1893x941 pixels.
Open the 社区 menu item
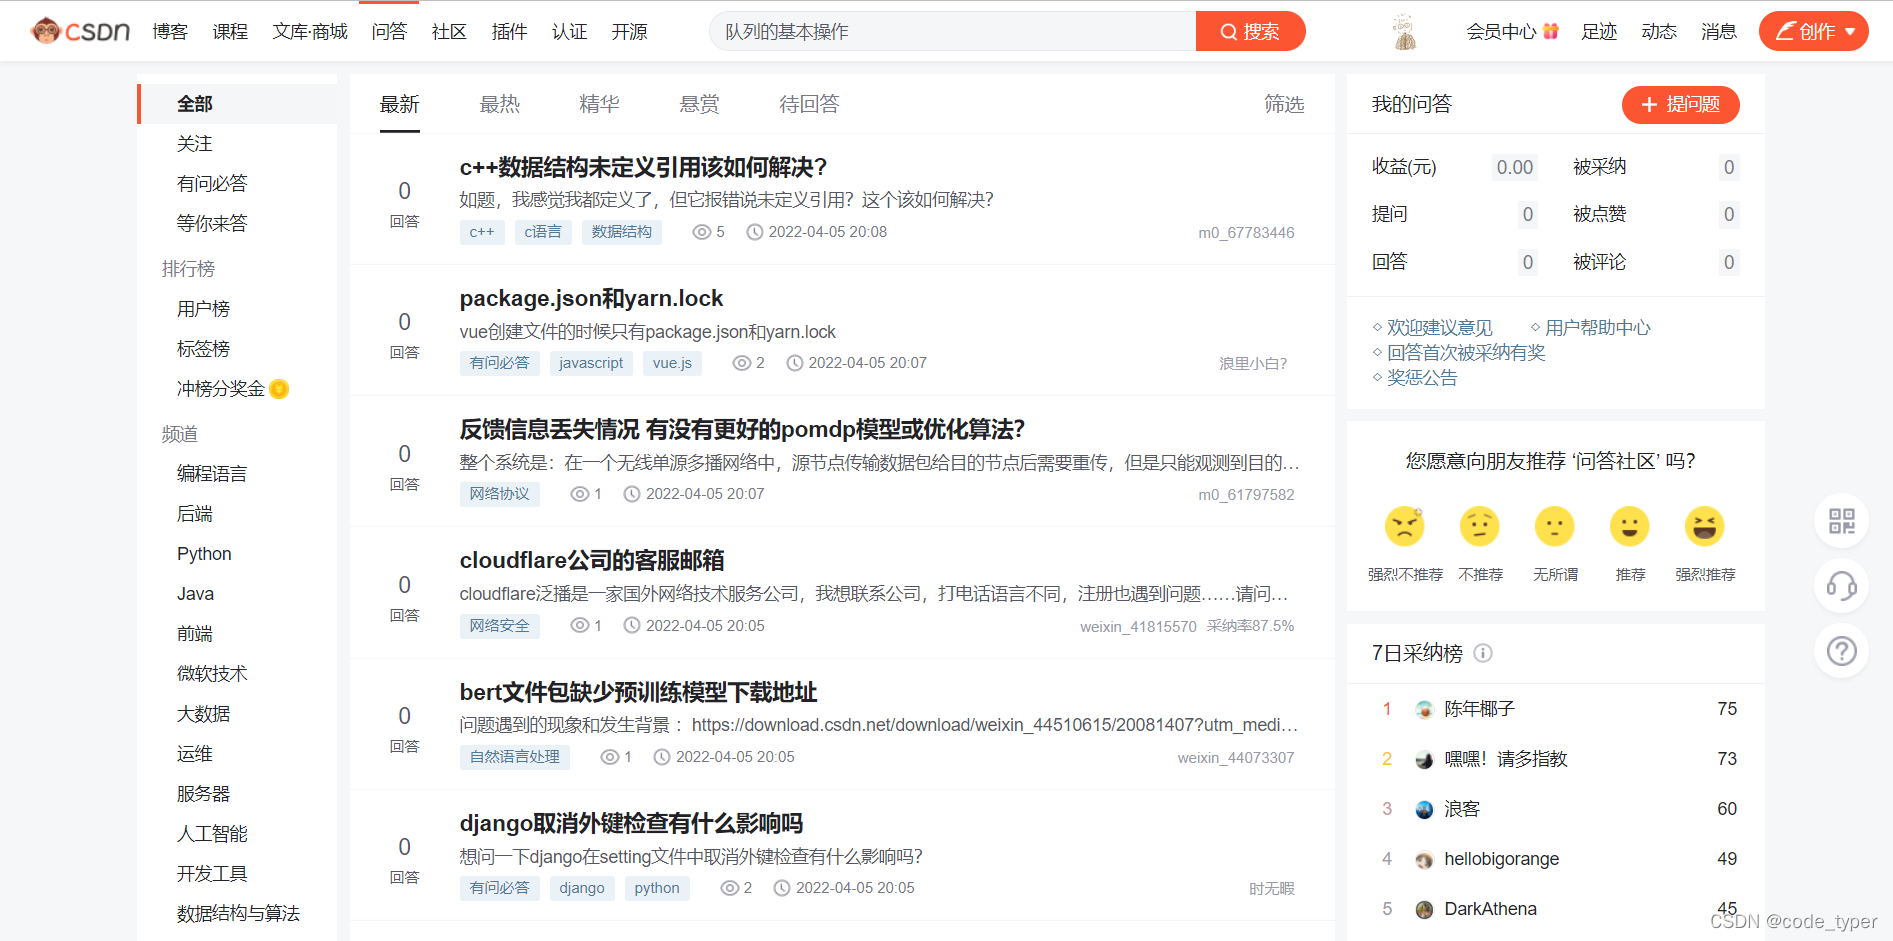coord(448,31)
